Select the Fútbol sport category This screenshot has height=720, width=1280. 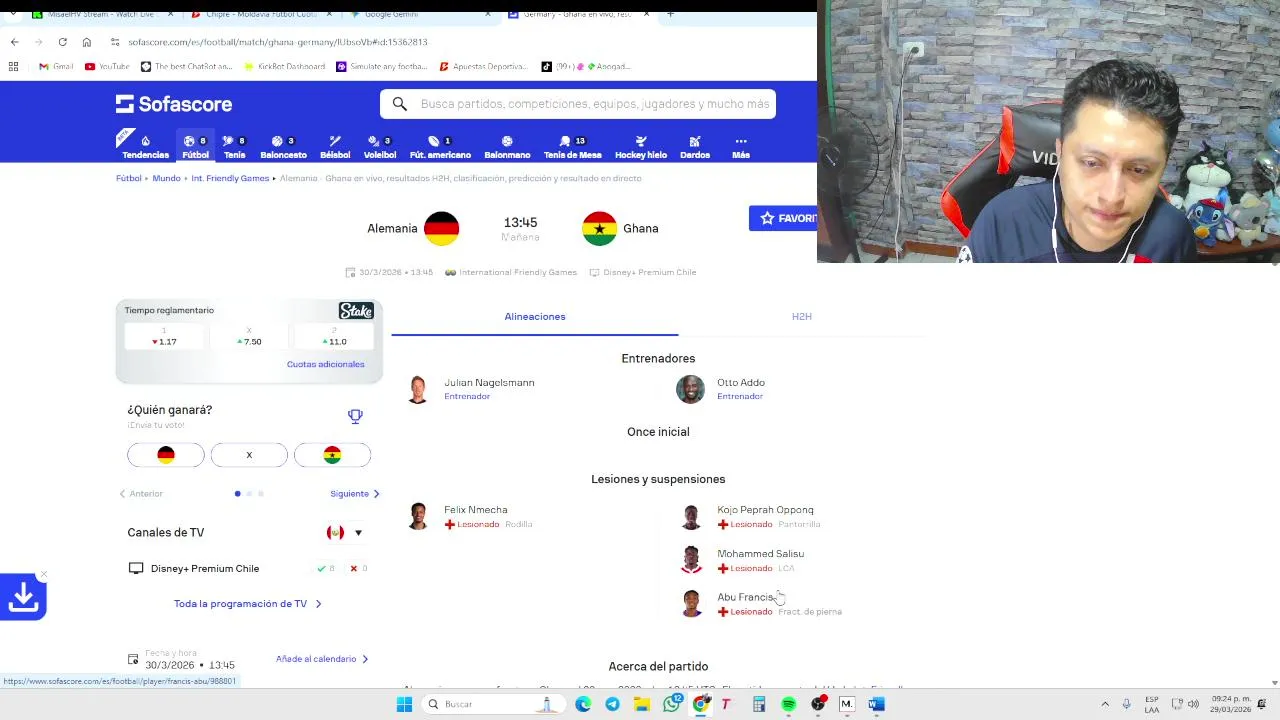coord(196,146)
